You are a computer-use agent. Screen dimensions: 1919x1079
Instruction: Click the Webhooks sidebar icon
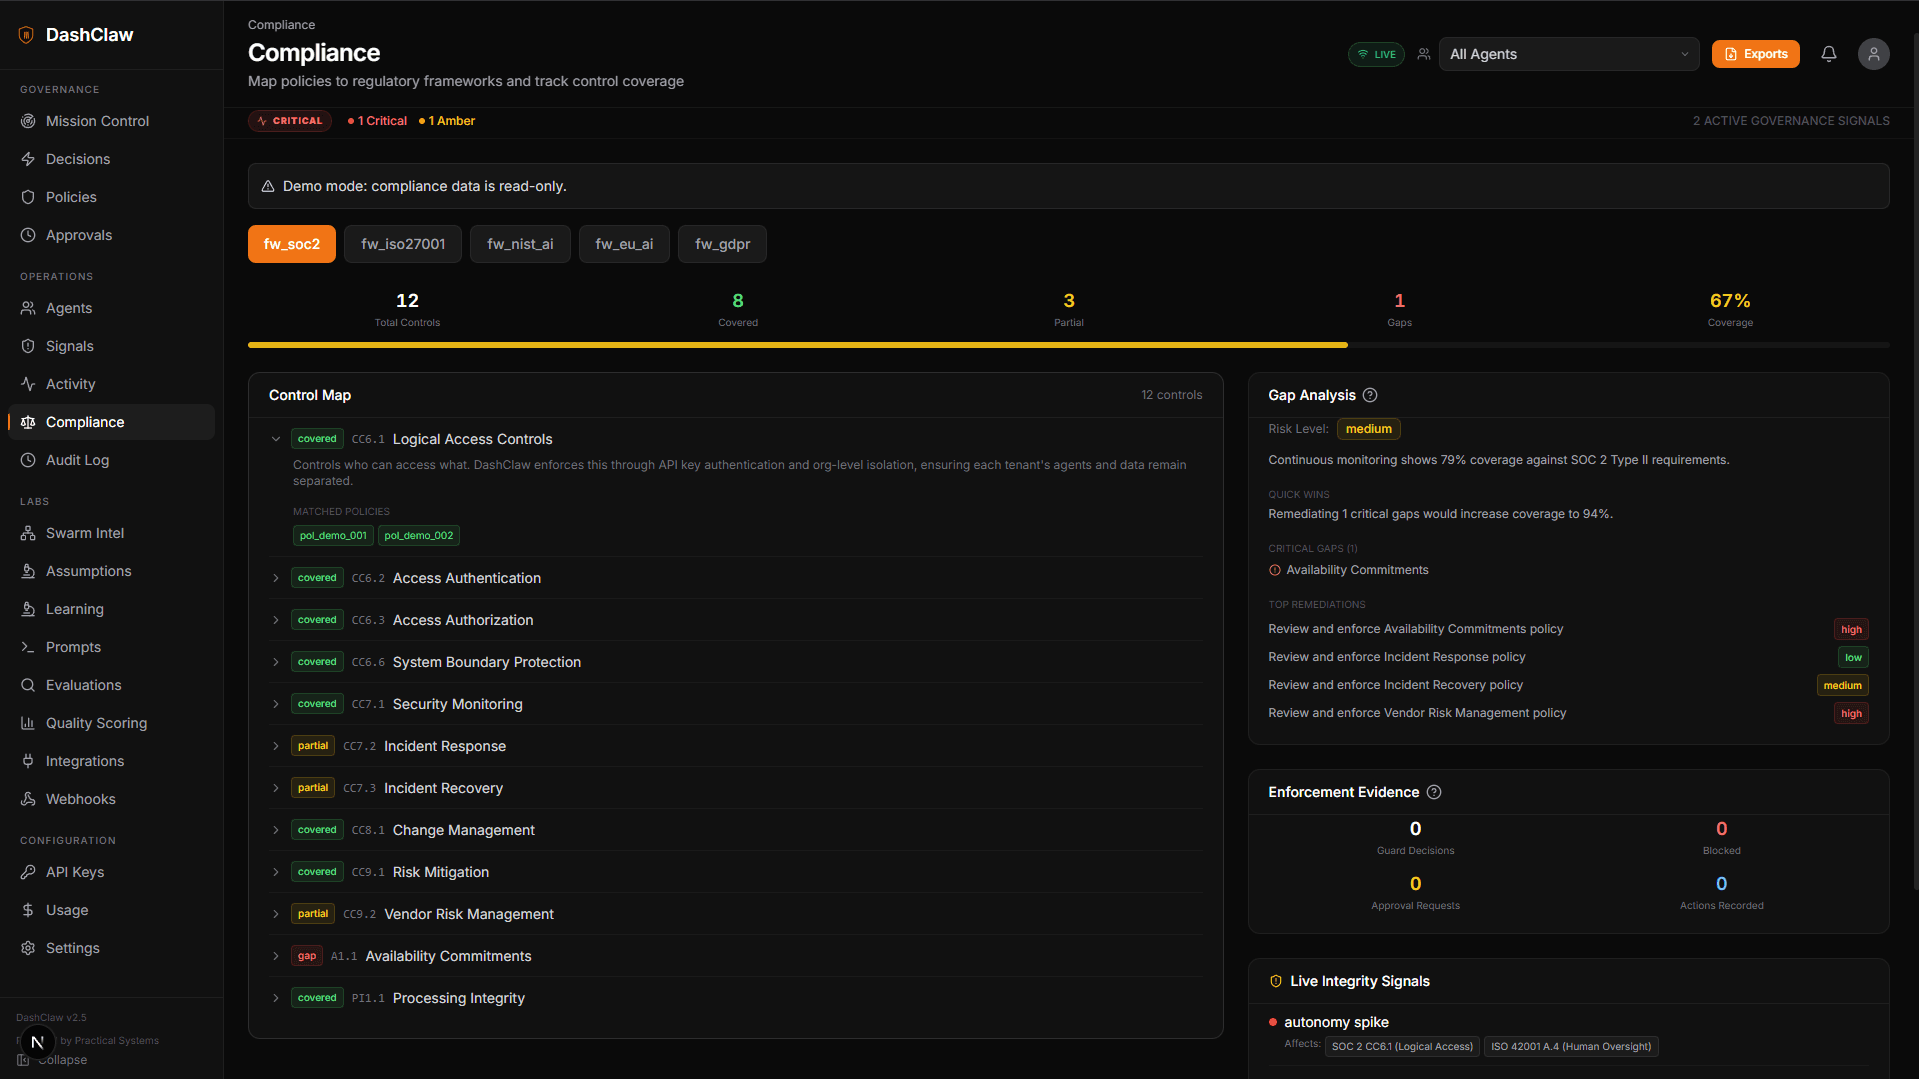click(29, 799)
